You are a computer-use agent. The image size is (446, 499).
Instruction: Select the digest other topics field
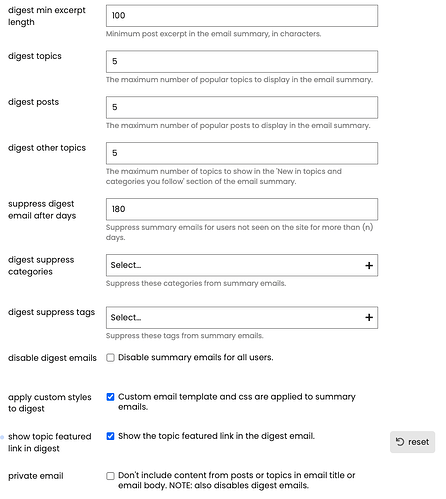(x=242, y=153)
